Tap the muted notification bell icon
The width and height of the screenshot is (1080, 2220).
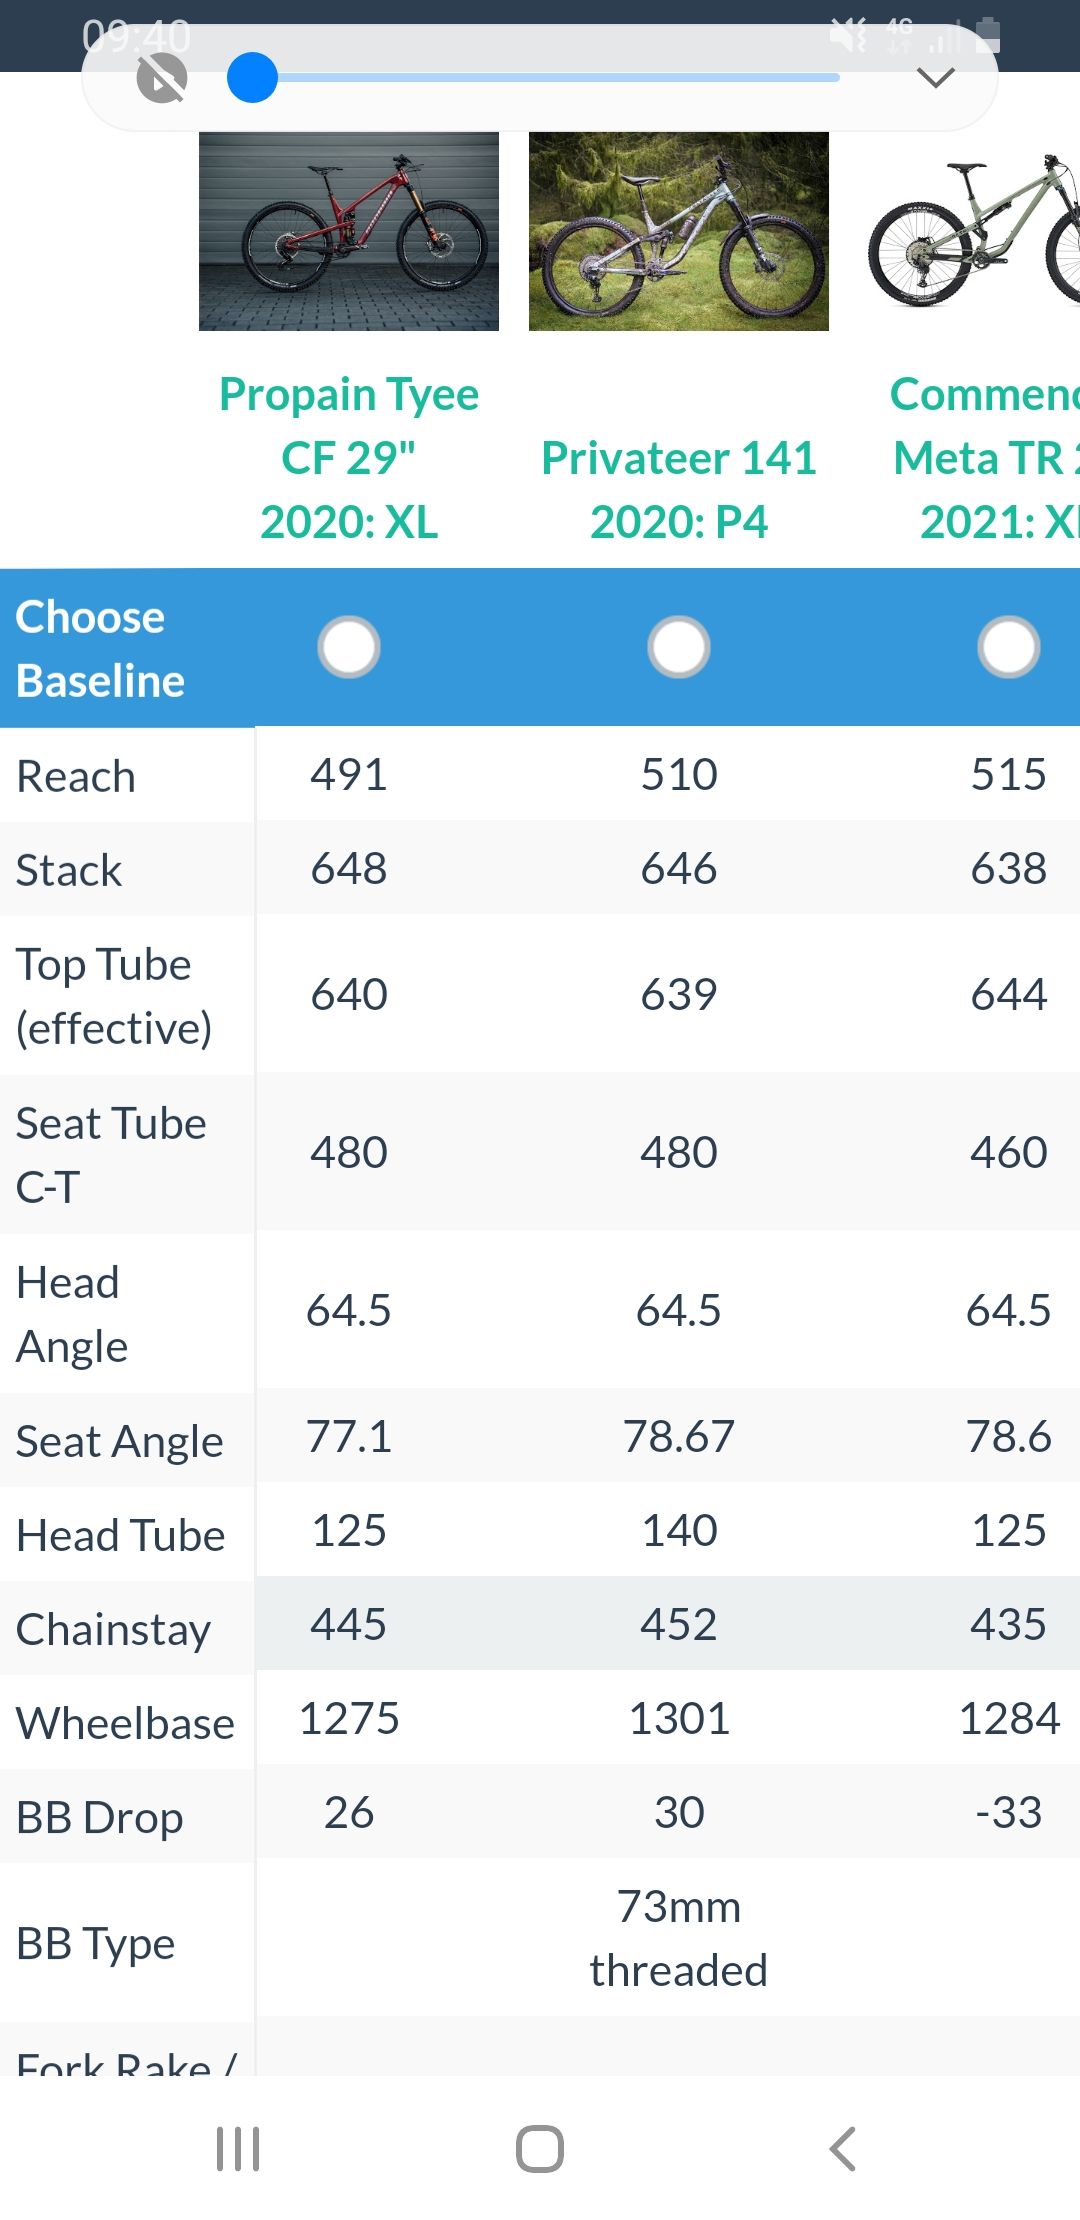pyautogui.click(x=162, y=78)
